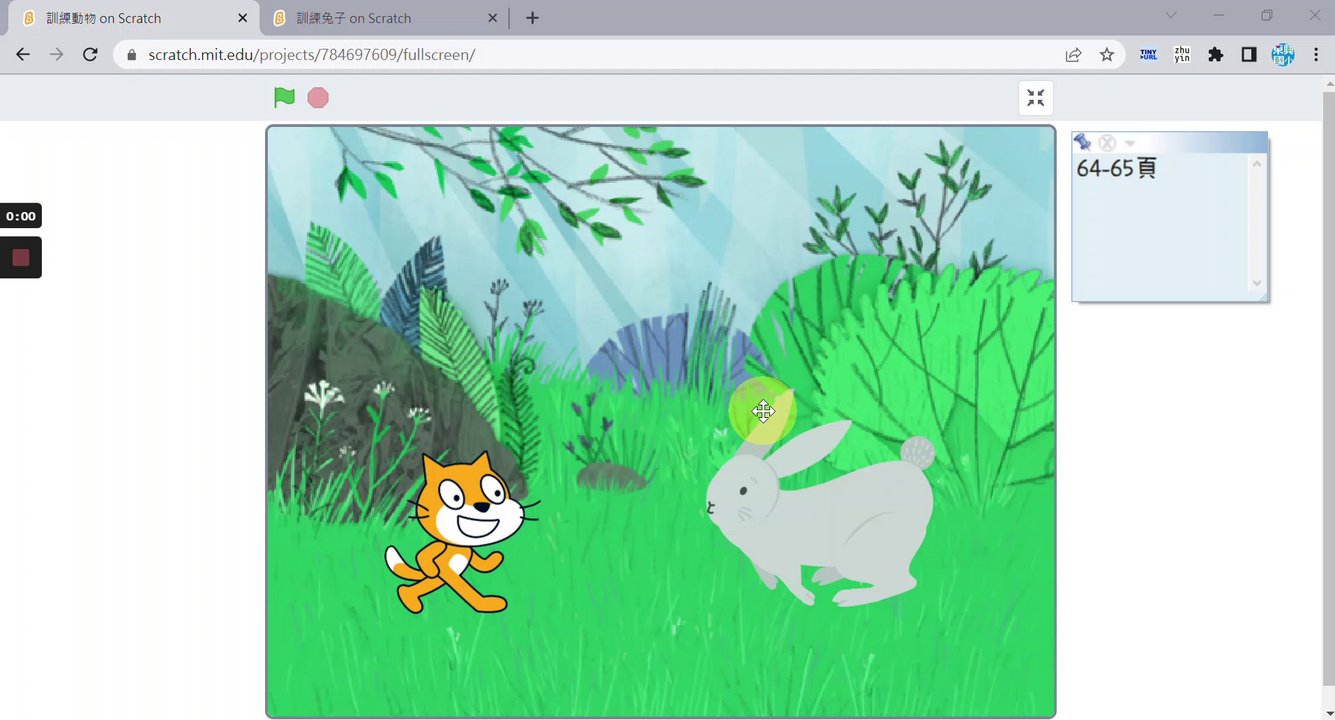Click the green flag to start project

(x=284, y=97)
